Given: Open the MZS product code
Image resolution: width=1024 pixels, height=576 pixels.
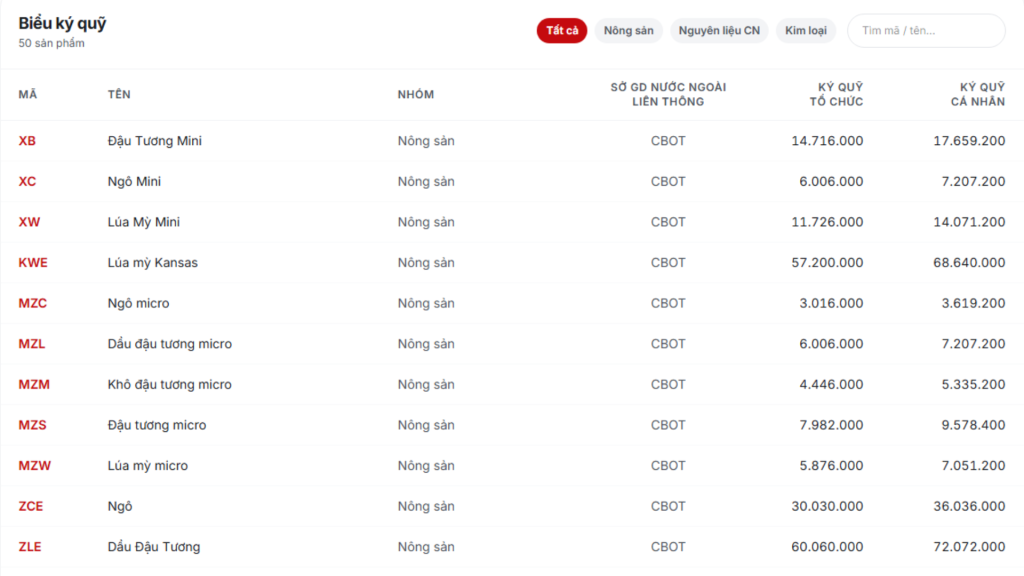Looking at the screenshot, I should 32,425.
